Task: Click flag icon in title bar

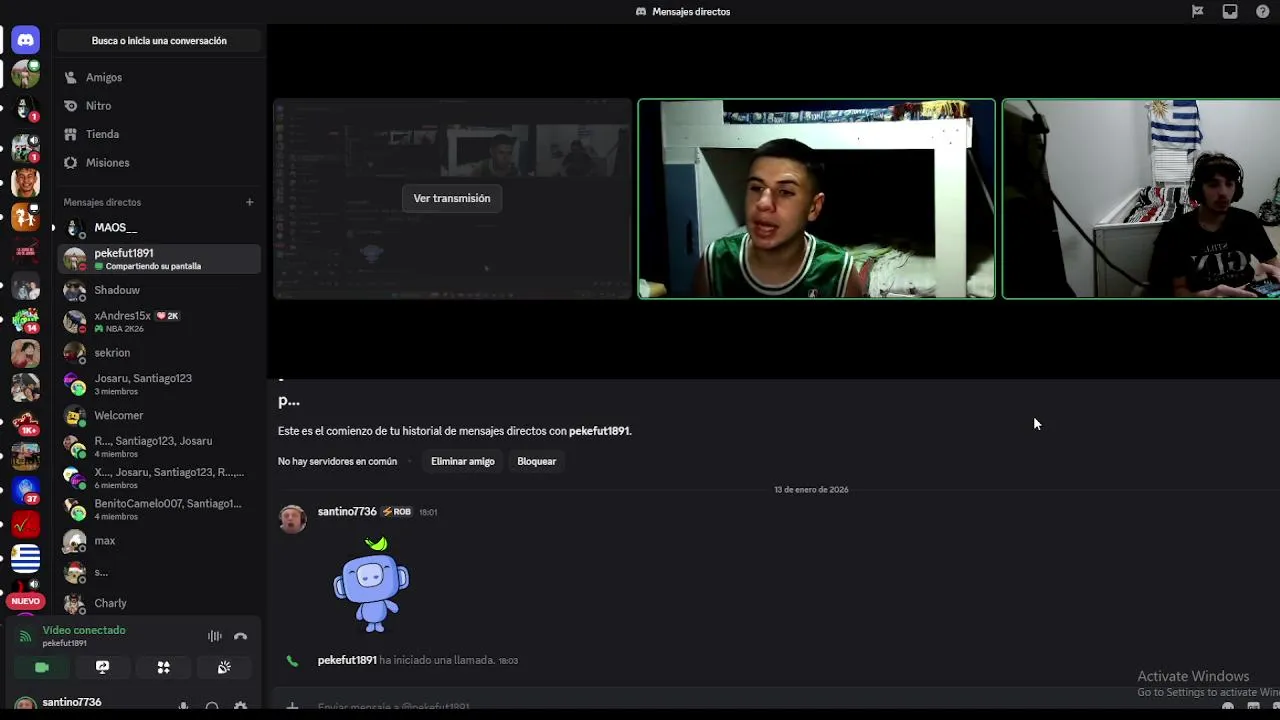Action: point(1197,12)
